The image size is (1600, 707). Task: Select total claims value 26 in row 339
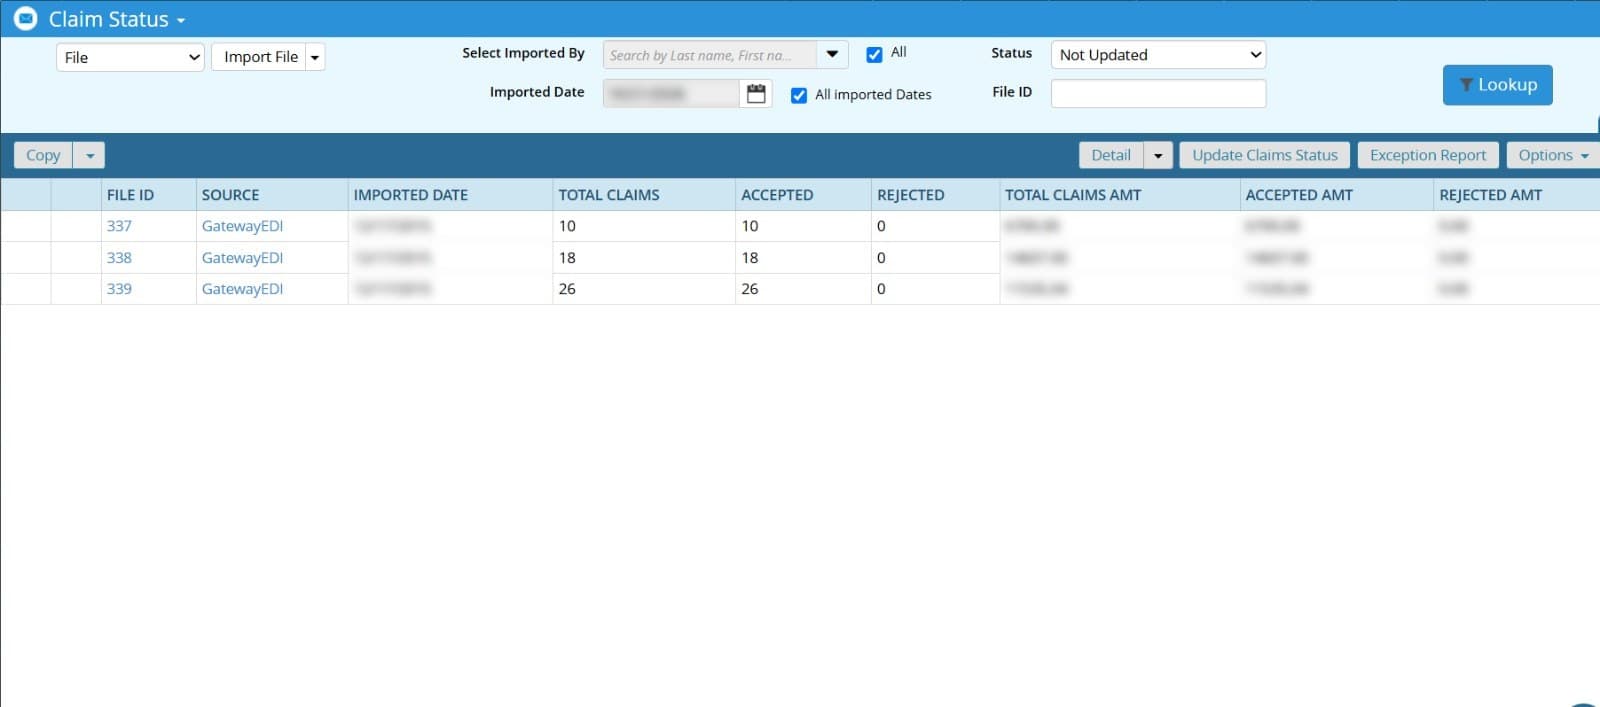(567, 289)
